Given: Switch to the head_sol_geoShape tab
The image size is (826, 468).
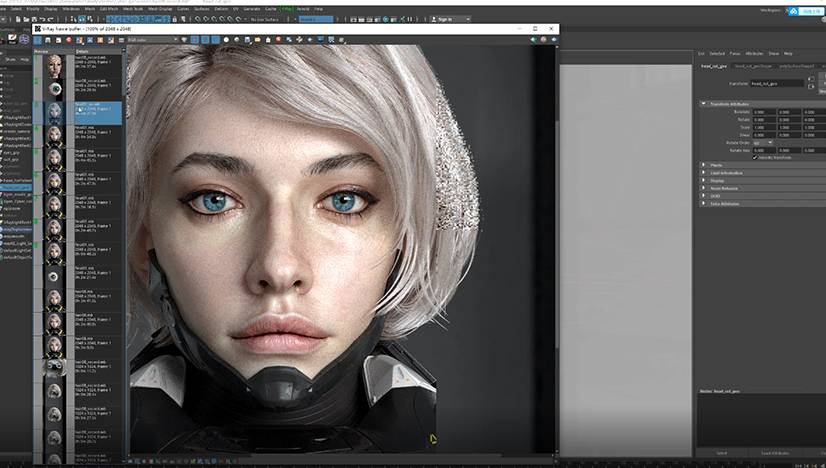Looking at the screenshot, I should [753, 66].
